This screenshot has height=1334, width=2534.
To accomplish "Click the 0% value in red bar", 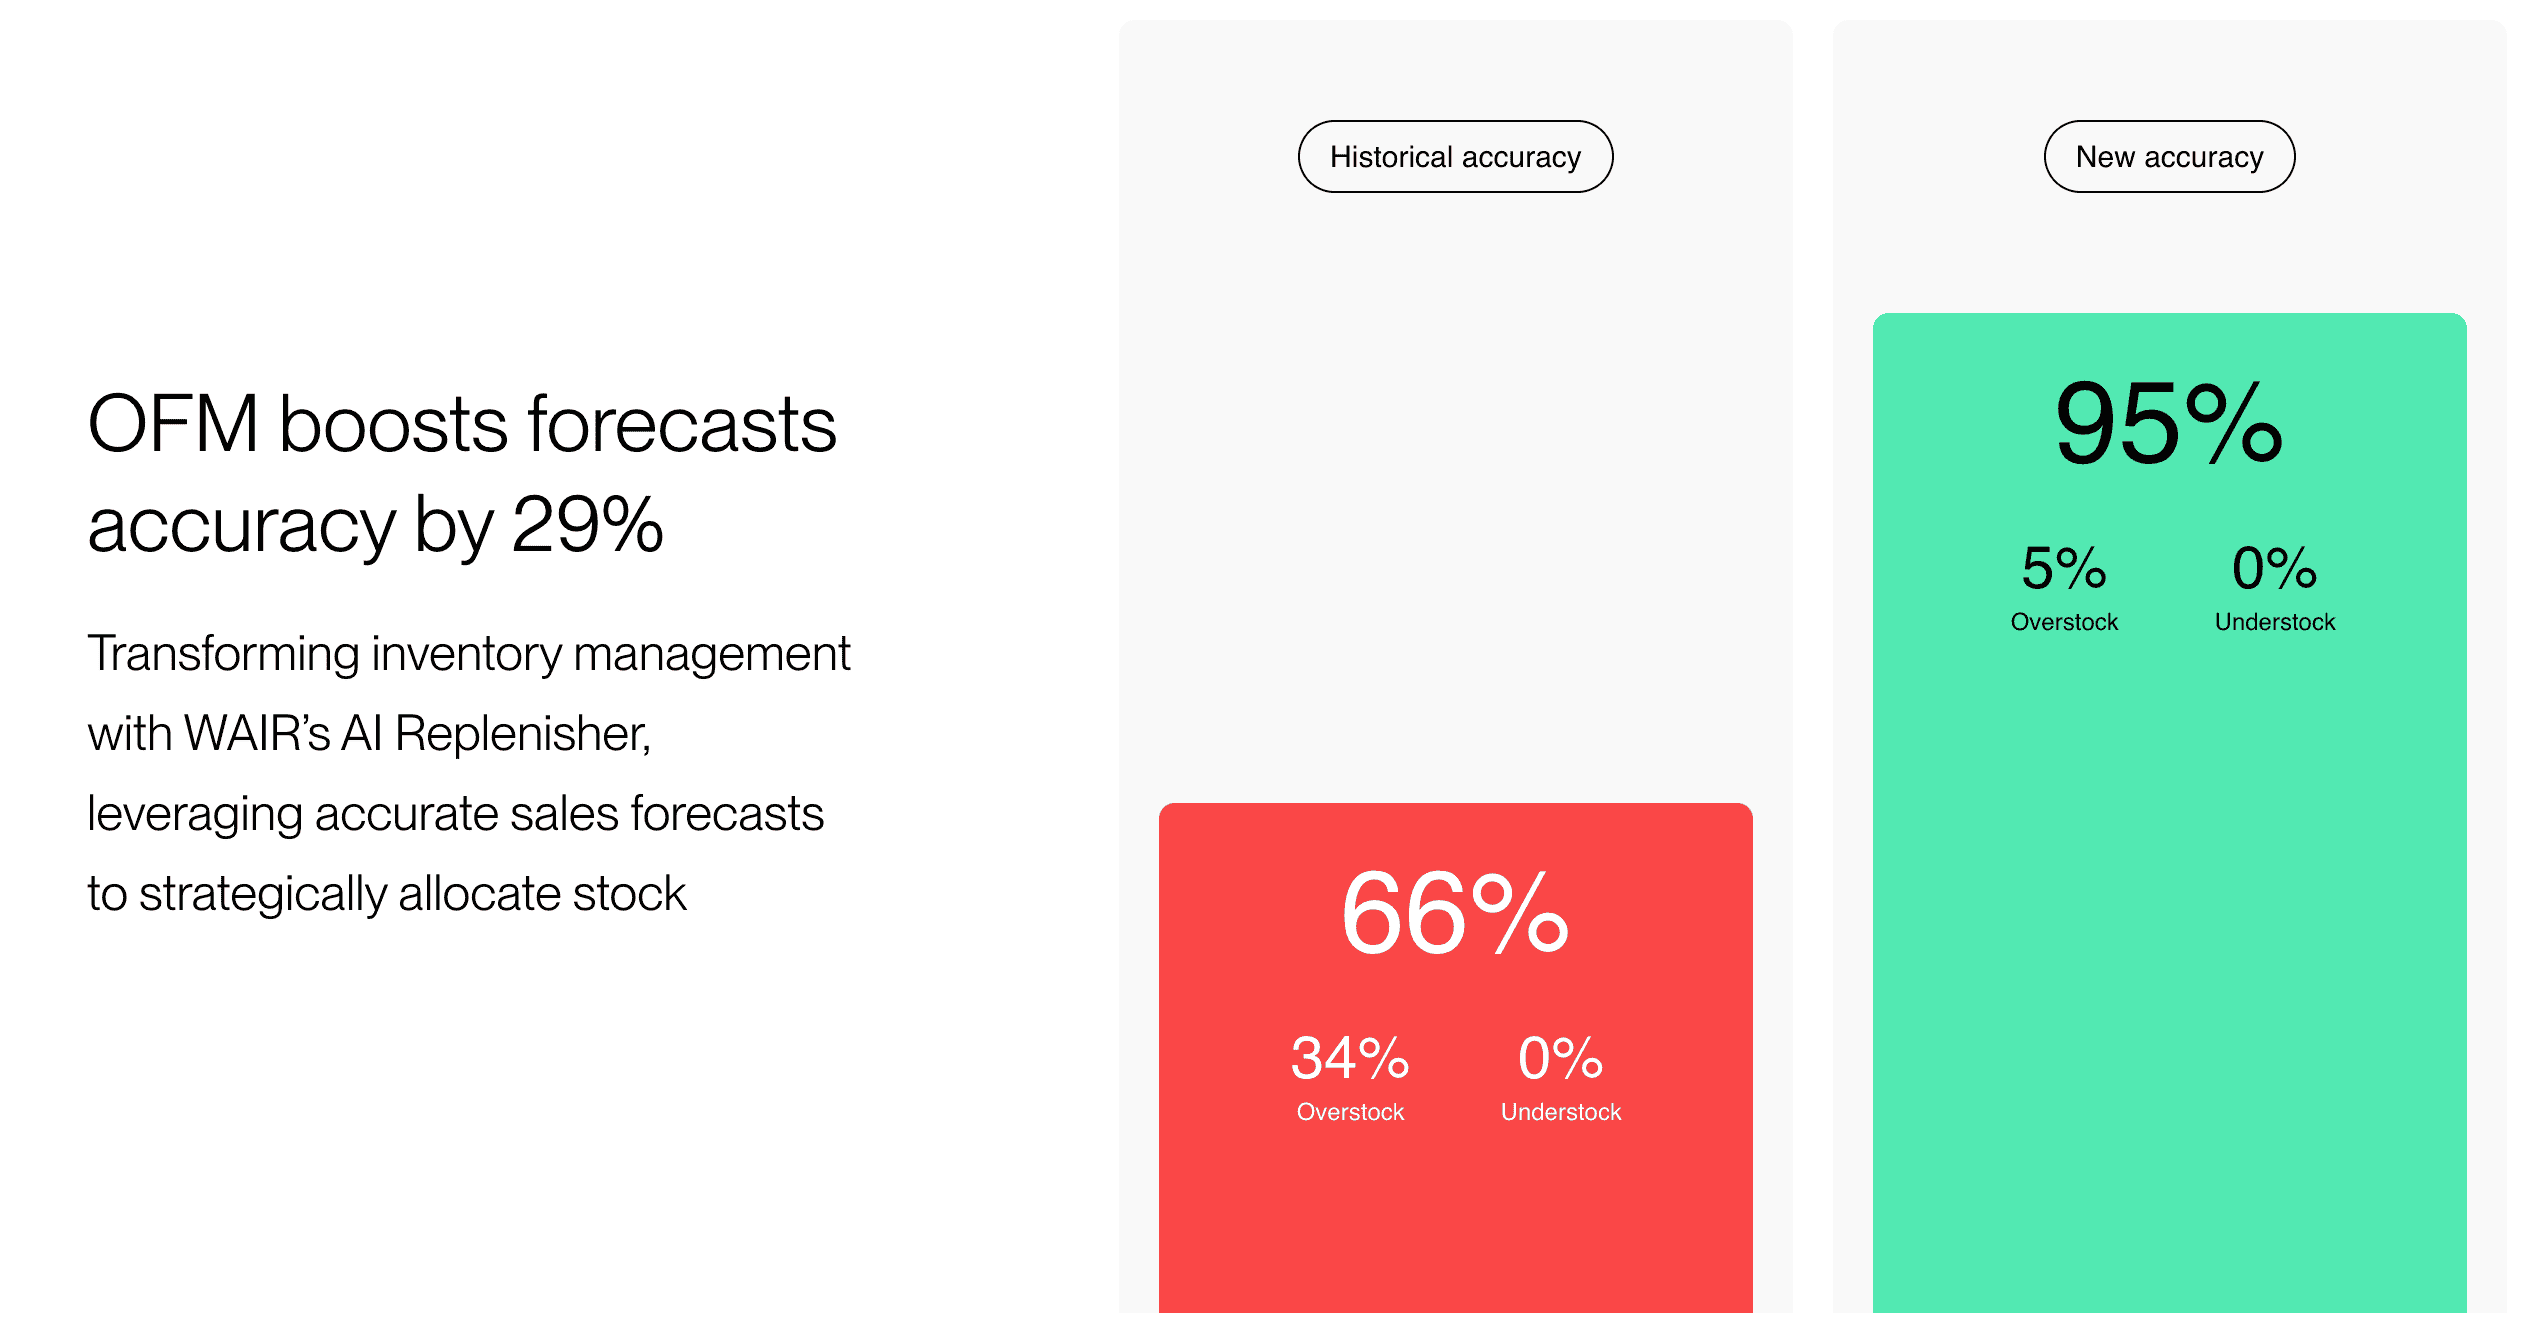I will [1560, 1058].
